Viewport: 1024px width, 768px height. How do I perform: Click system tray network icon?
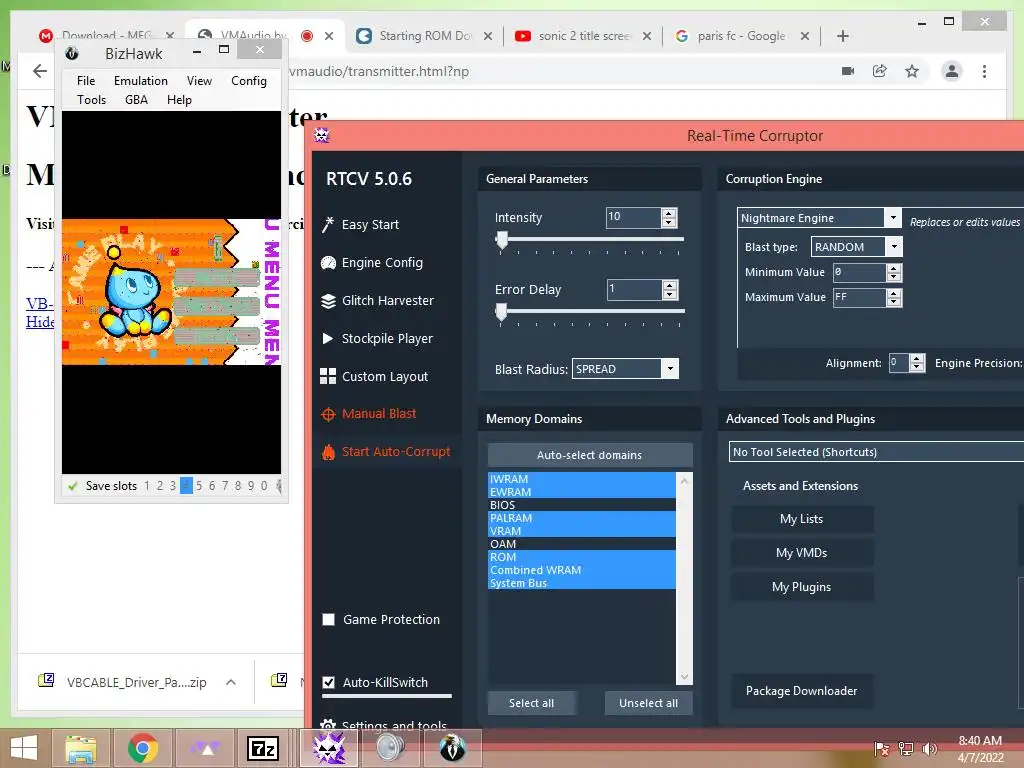coord(906,748)
